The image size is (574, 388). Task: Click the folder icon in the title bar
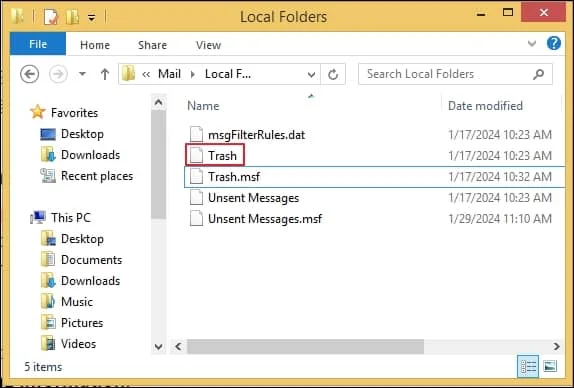18,16
